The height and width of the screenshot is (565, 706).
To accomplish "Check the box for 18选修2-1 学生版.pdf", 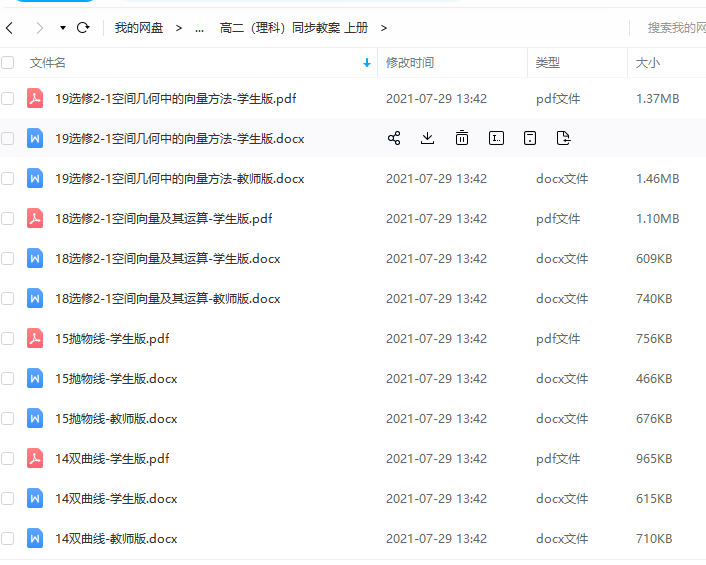I will [8, 218].
